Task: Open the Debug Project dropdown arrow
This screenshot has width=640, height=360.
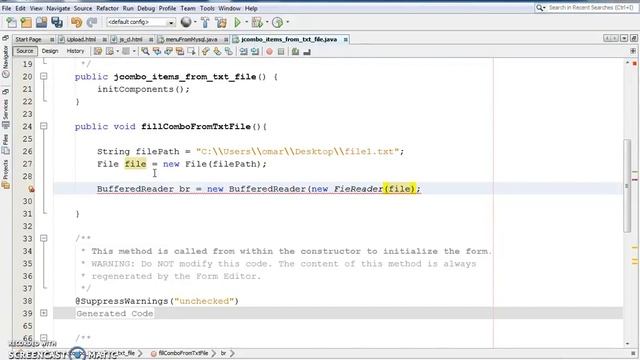Action: point(267,22)
